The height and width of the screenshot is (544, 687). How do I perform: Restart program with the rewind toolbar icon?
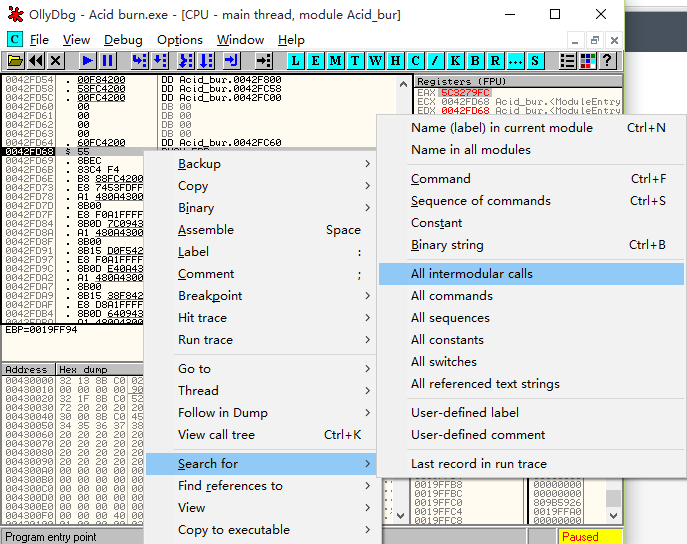pos(35,60)
